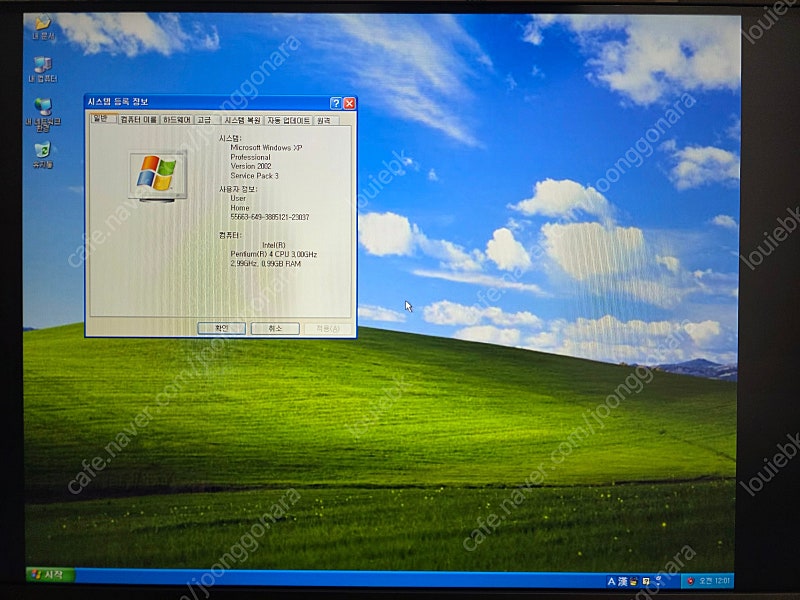
Task: Click the 'Pentium(R) 4 CPU 3.00GHz' text
Action: click(x=273, y=254)
